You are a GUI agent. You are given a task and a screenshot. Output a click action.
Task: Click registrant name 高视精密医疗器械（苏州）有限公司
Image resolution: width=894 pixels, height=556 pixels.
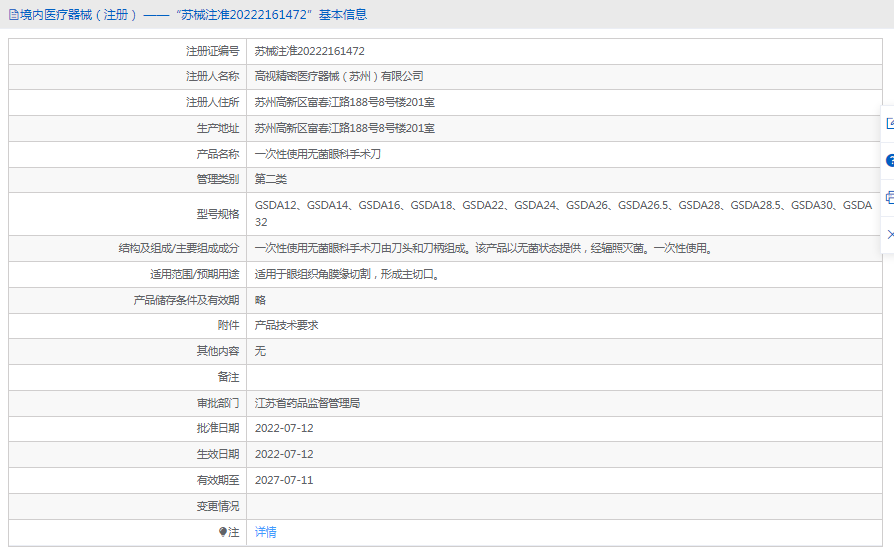339,76
